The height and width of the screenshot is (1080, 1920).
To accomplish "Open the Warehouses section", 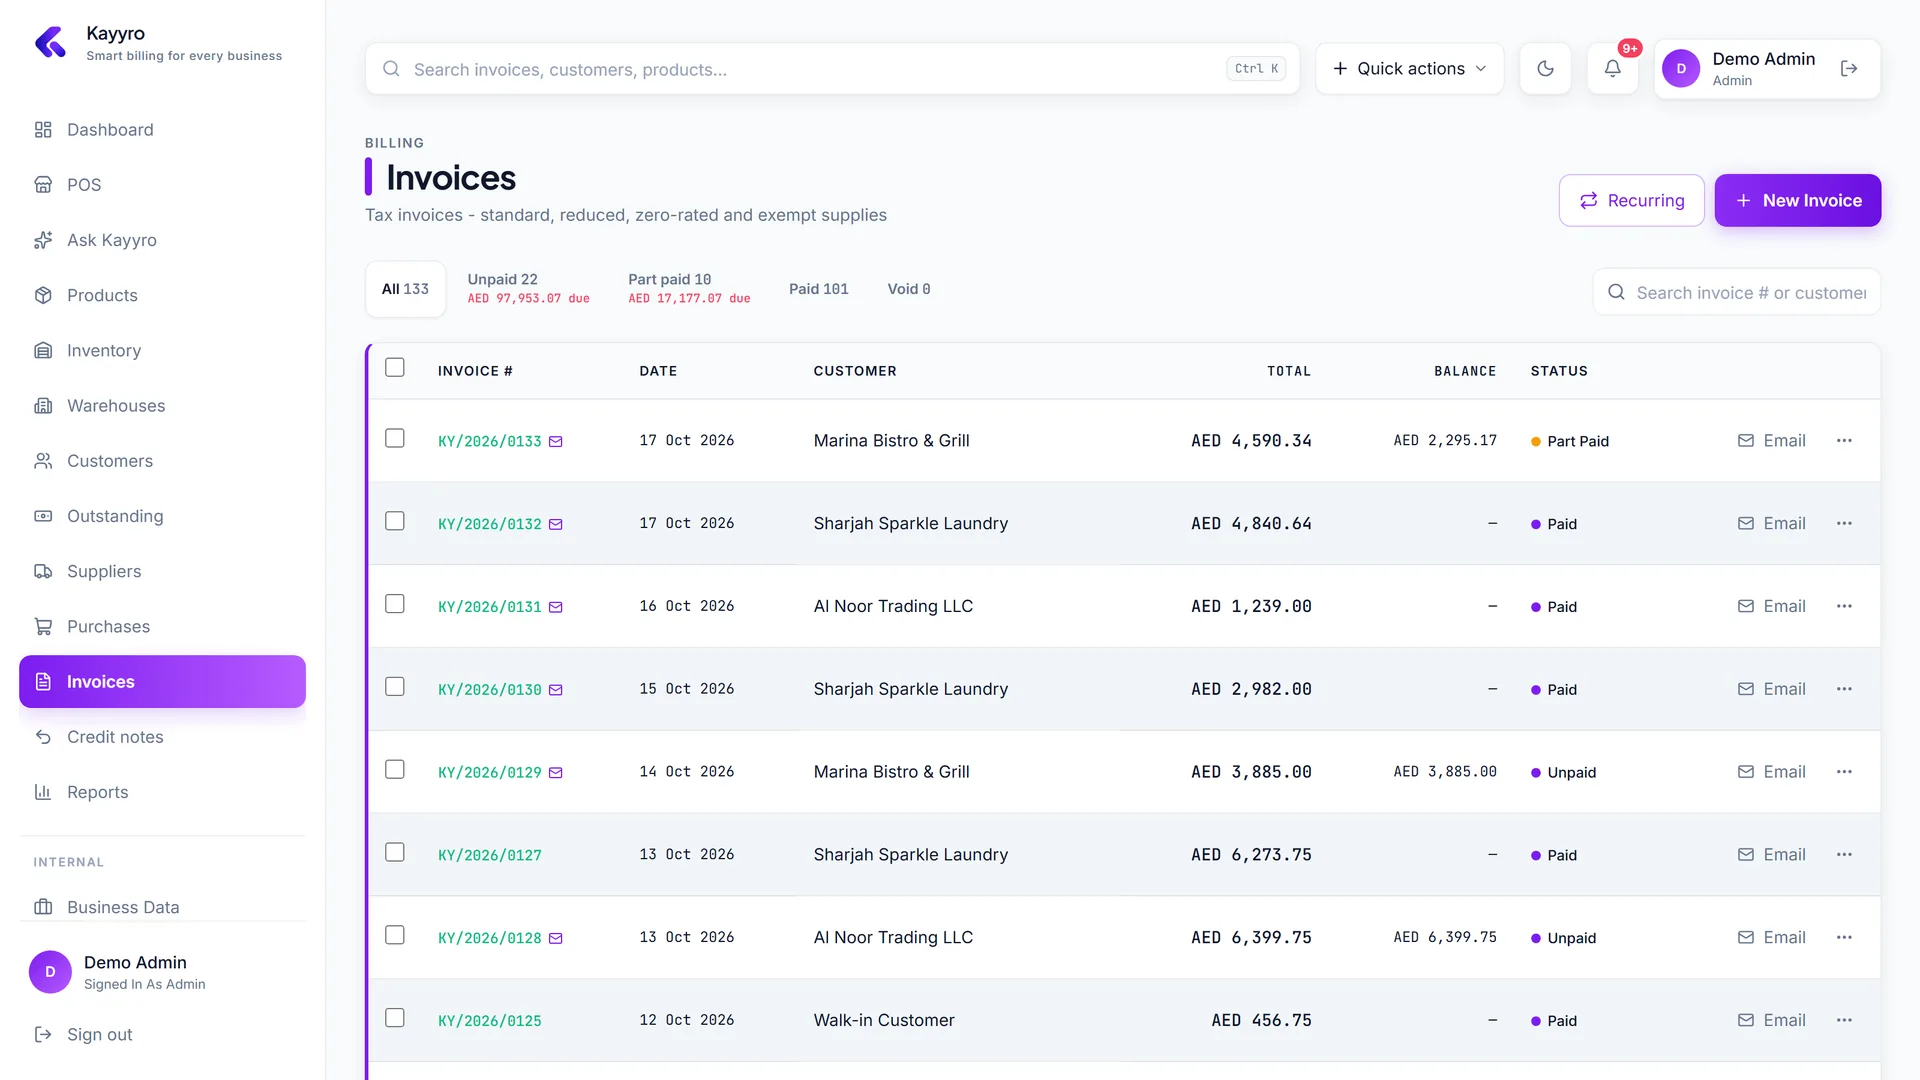I will point(162,406).
